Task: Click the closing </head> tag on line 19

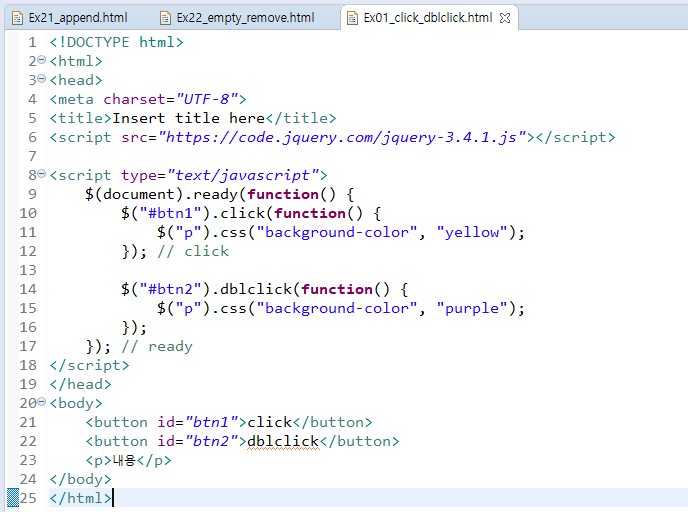Action: click(x=81, y=384)
